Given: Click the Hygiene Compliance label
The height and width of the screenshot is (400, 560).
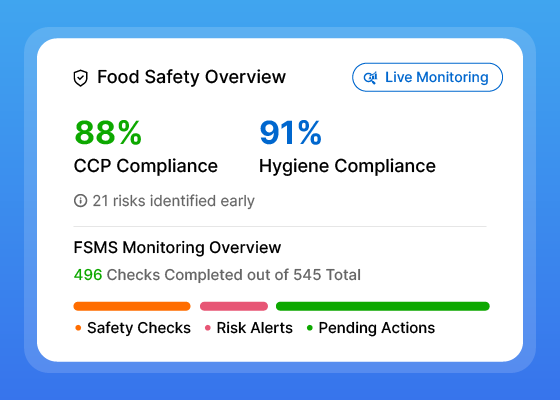Looking at the screenshot, I should click(x=347, y=166).
